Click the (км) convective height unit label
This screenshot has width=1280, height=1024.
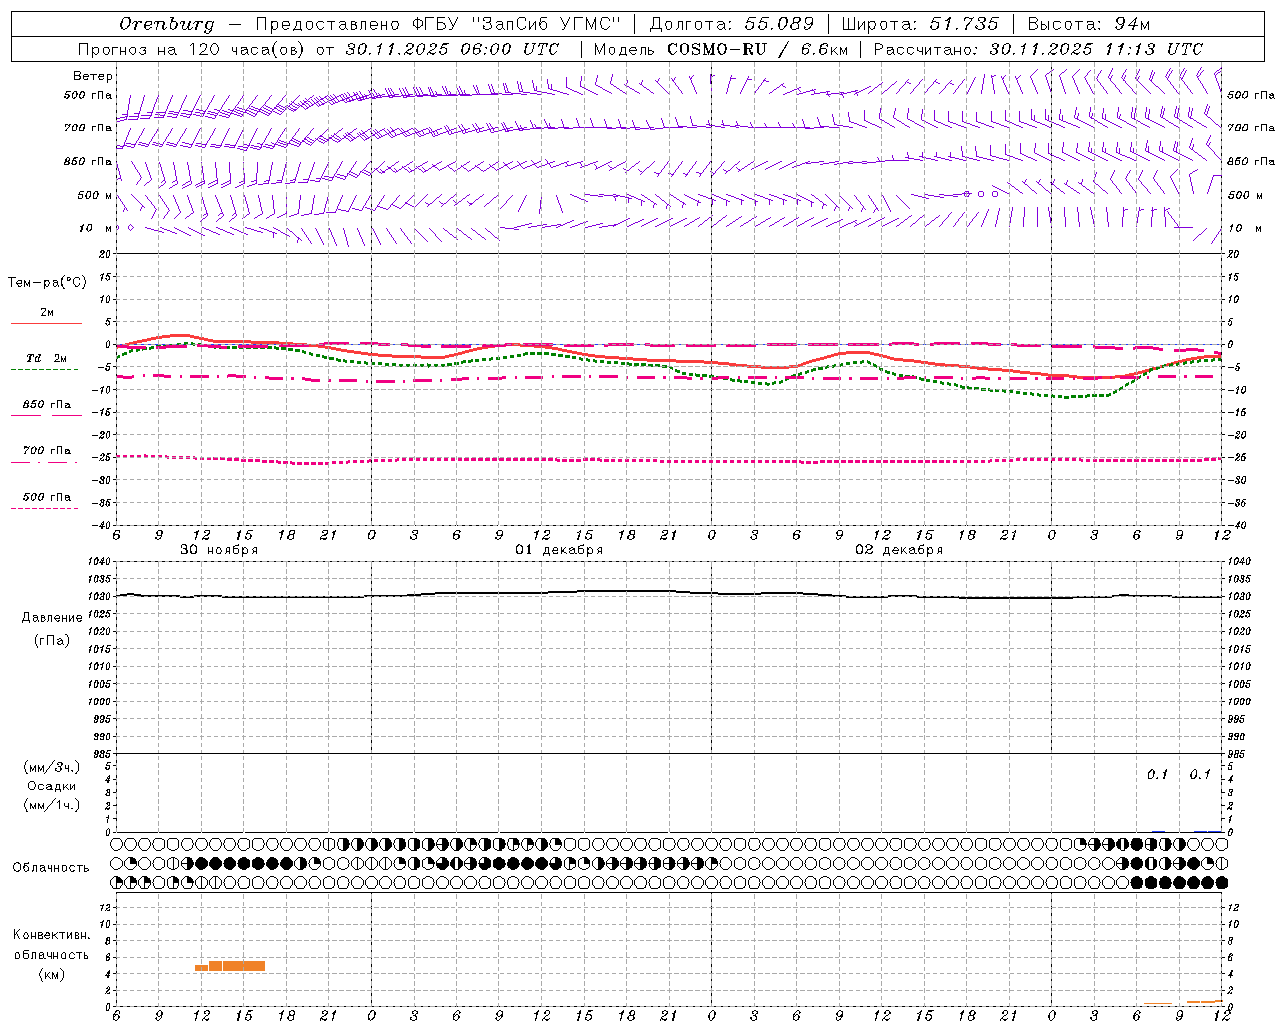coord(52,974)
